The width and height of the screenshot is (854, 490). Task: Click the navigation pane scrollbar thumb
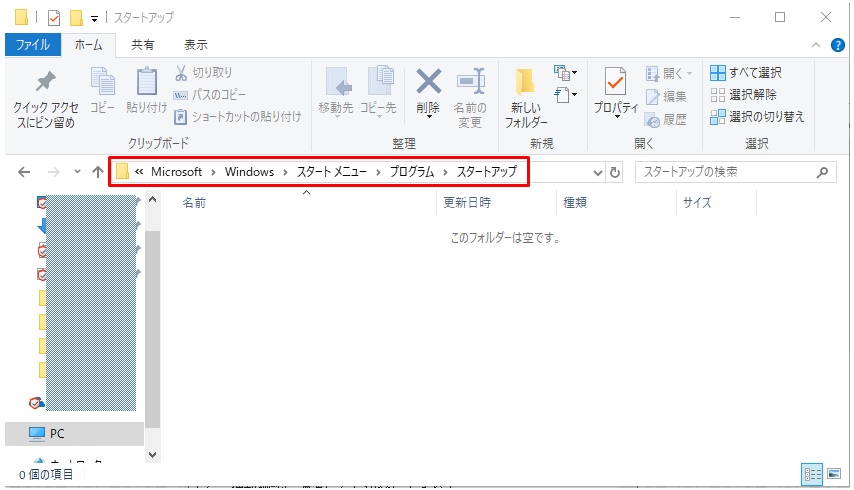tap(153, 329)
